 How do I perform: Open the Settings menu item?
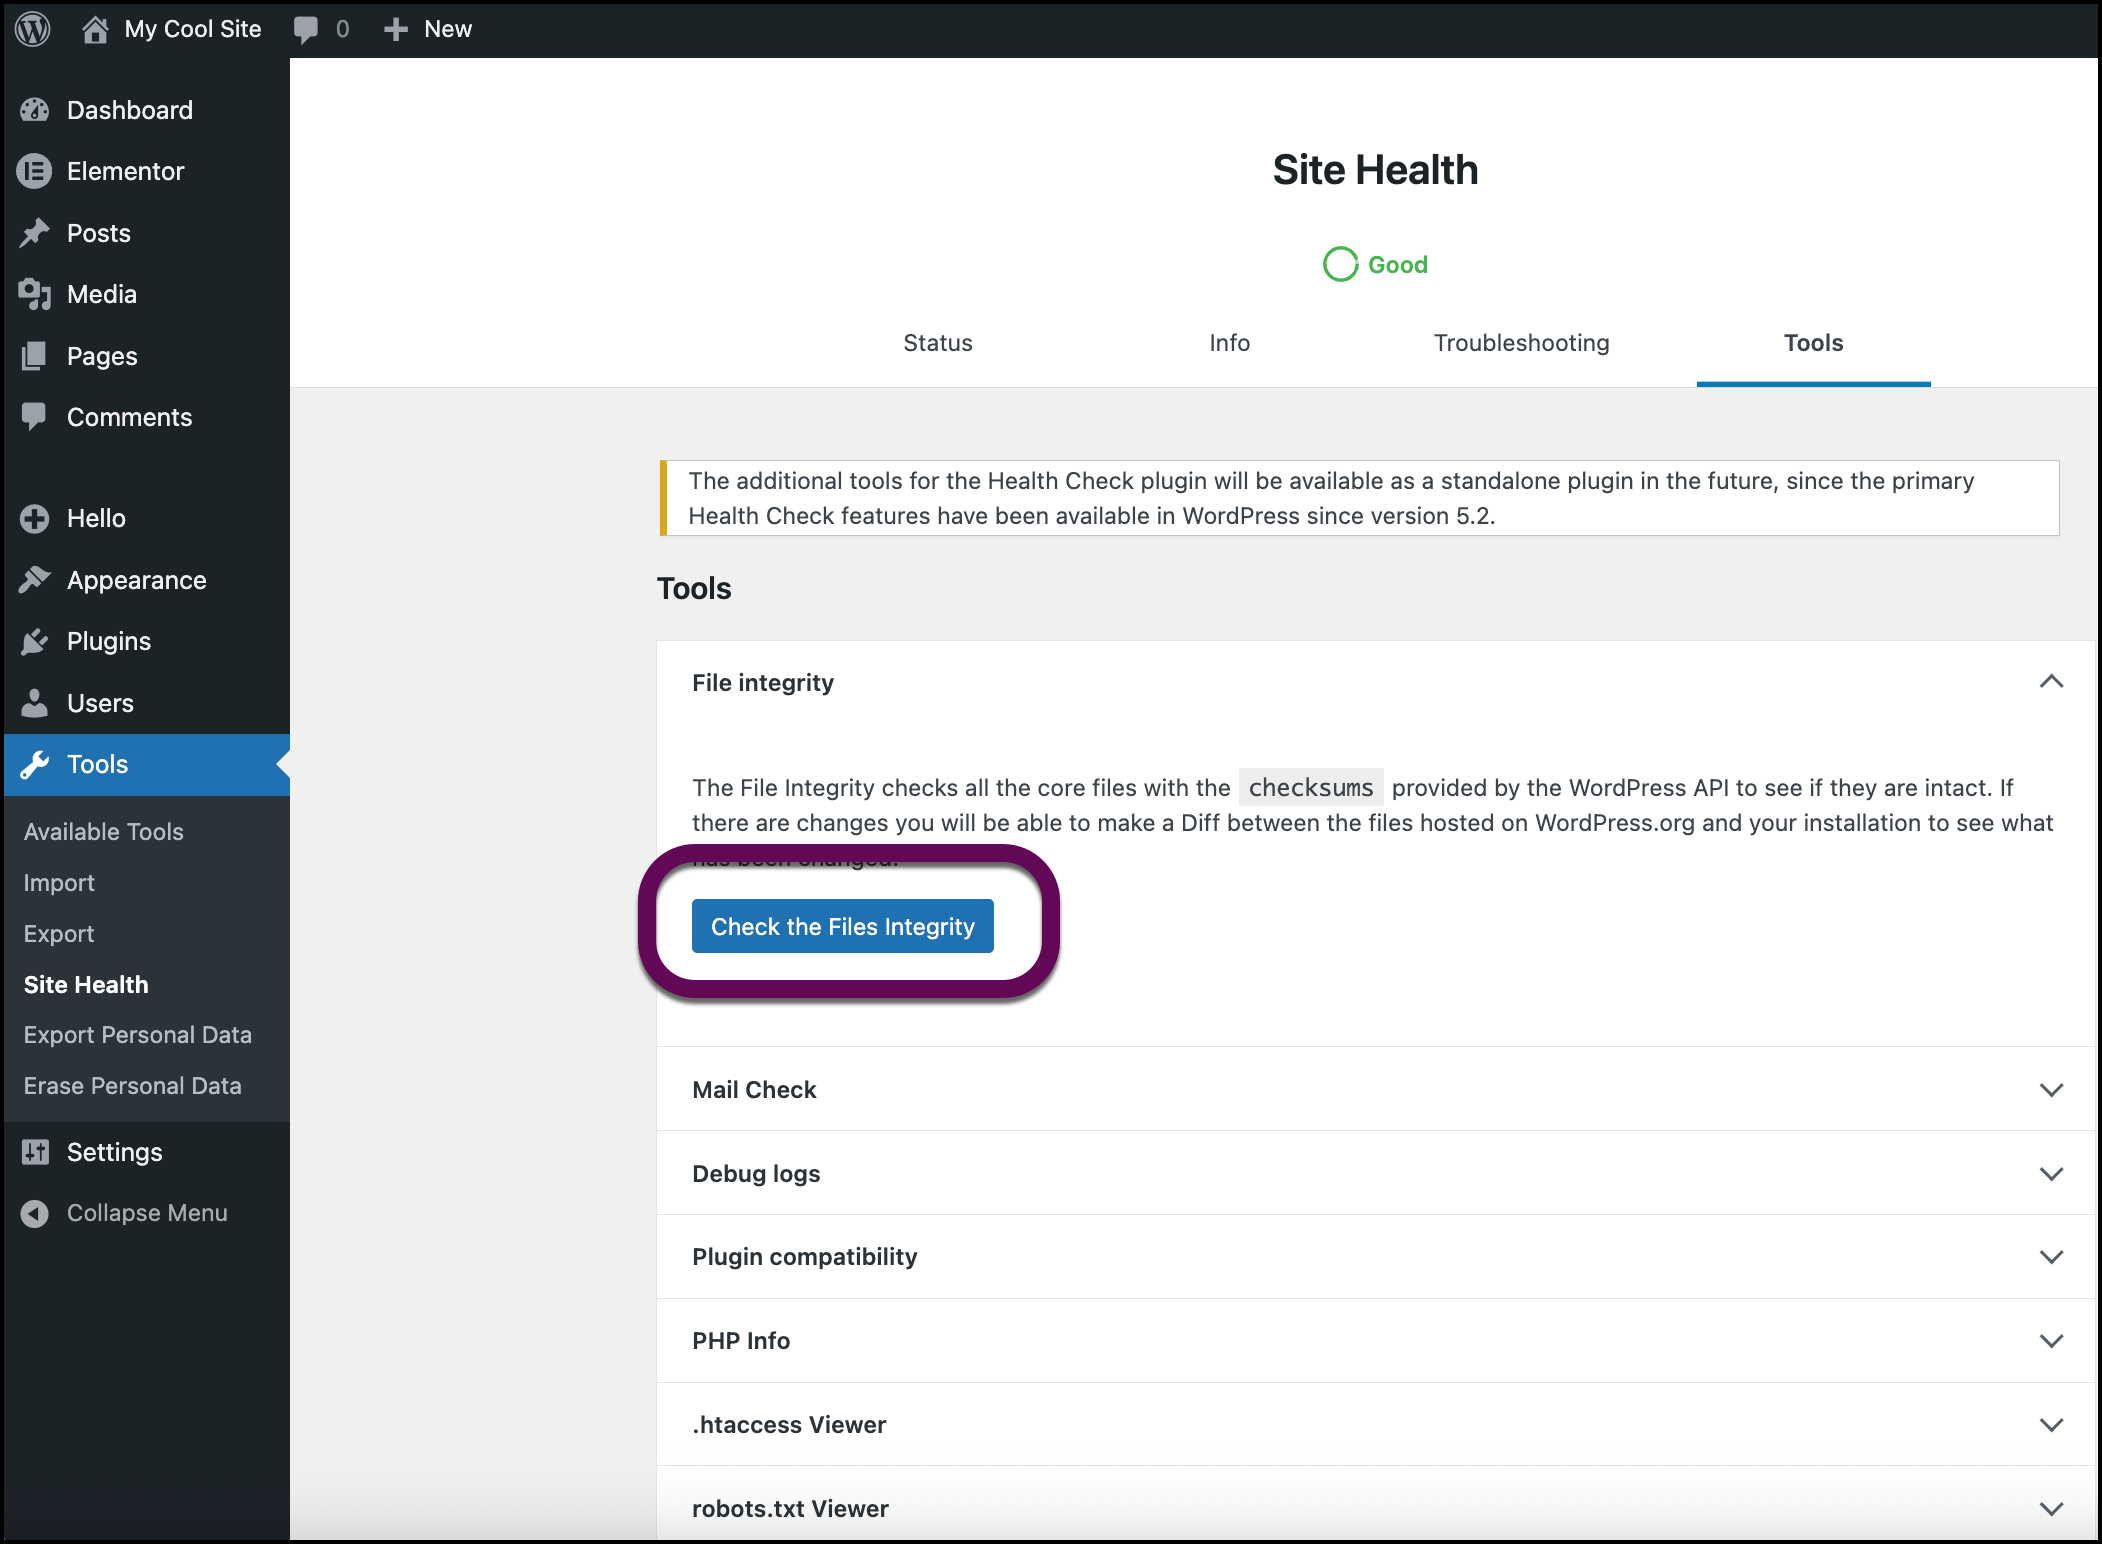(114, 1152)
